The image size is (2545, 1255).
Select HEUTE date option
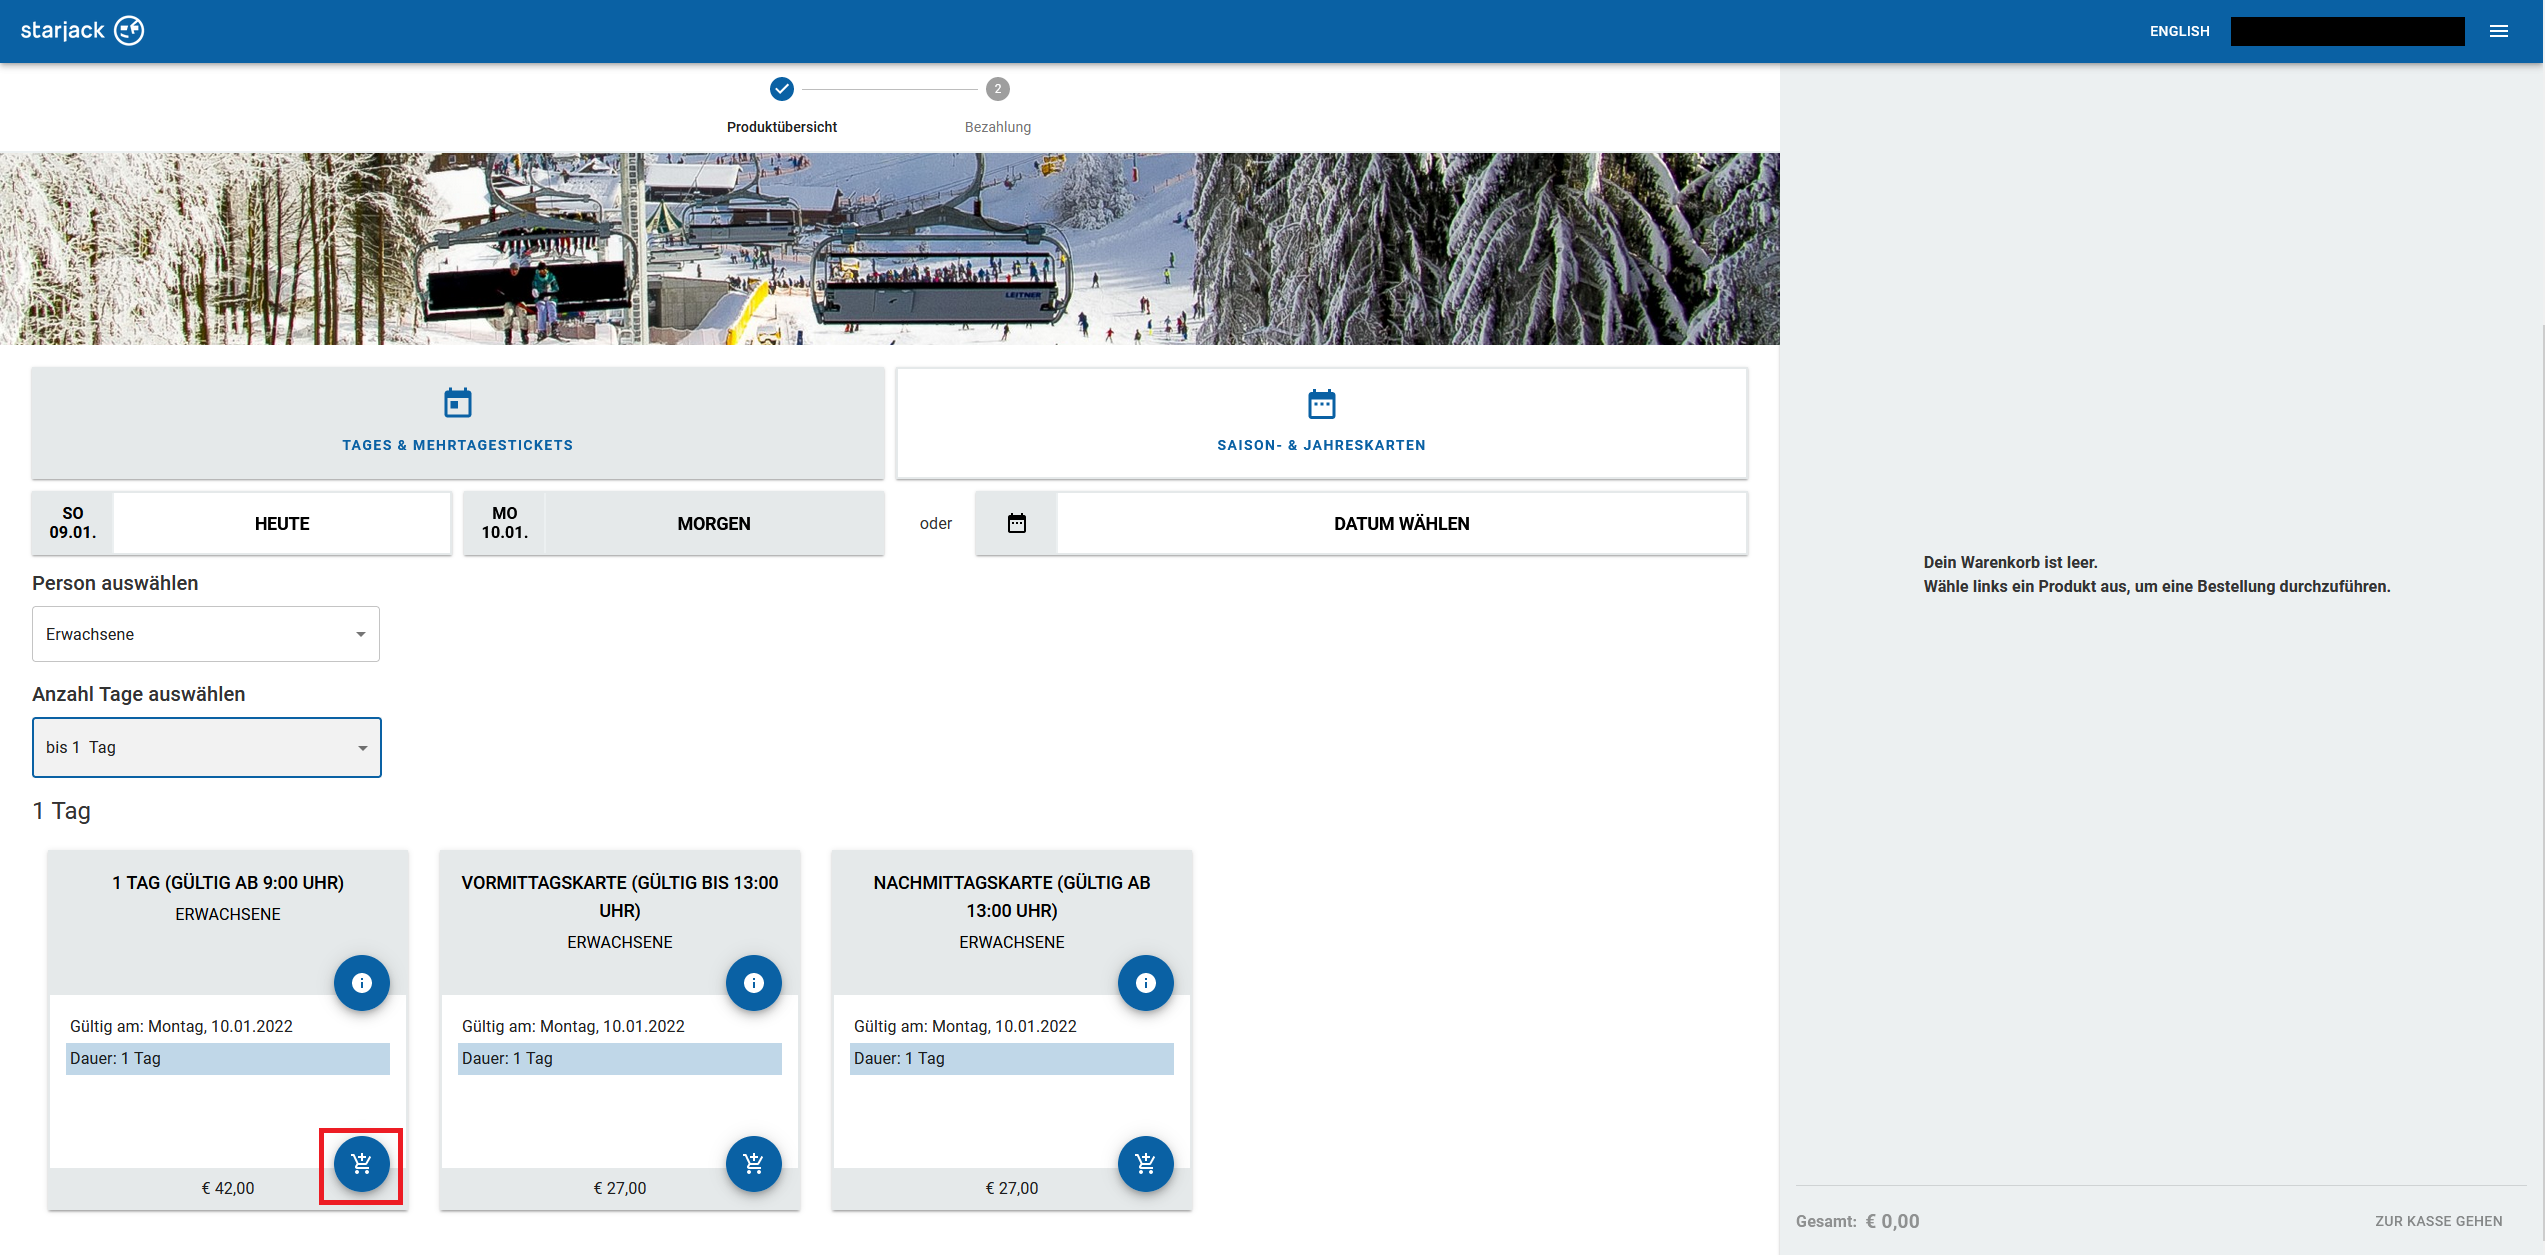(x=281, y=523)
